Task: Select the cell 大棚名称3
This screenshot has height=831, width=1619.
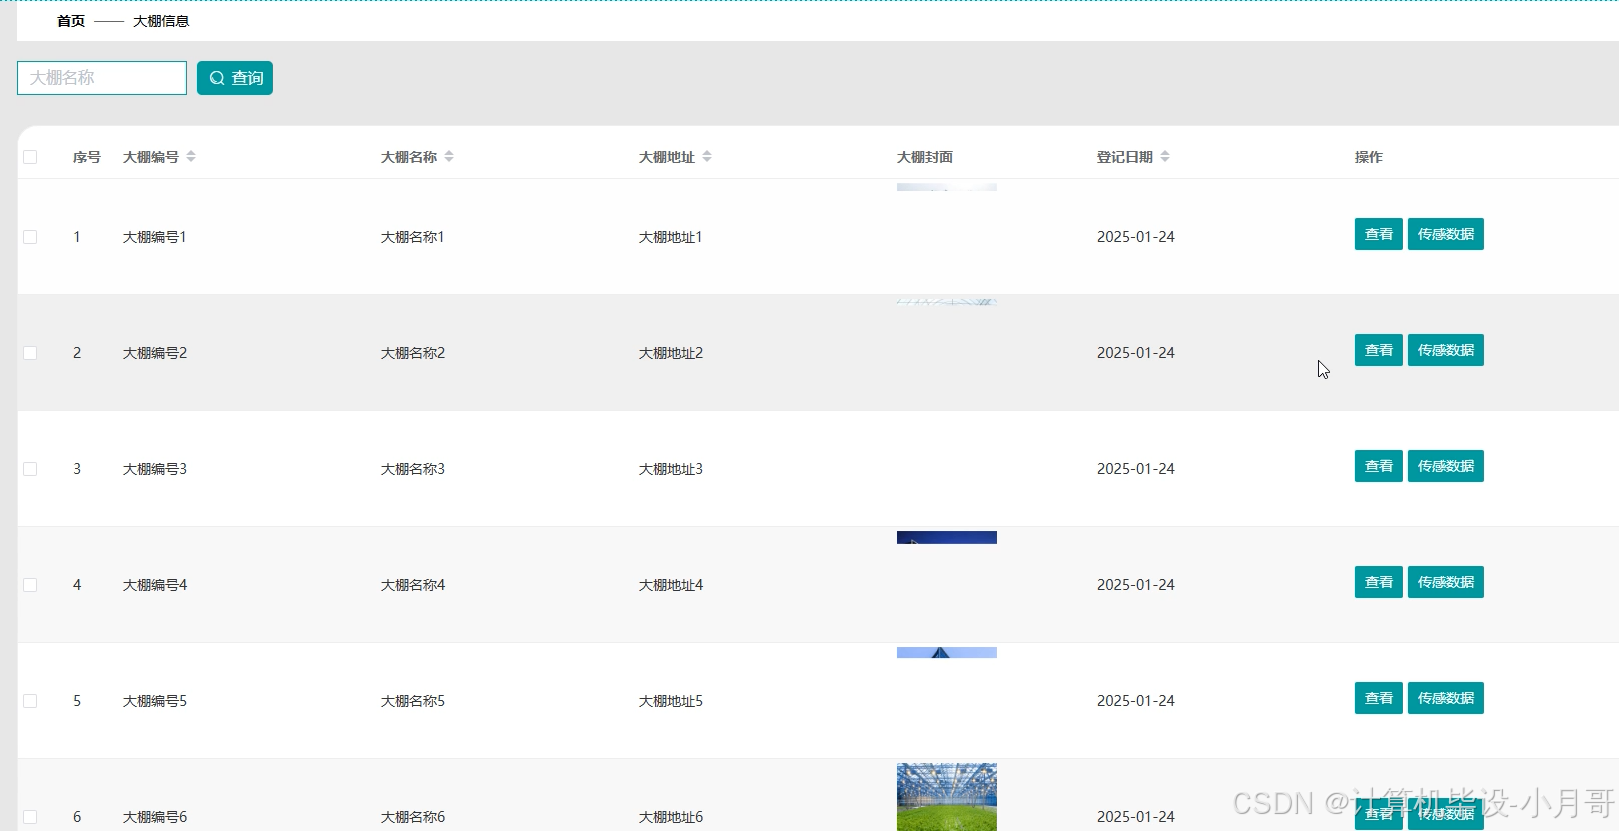Action: (x=413, y=469)
